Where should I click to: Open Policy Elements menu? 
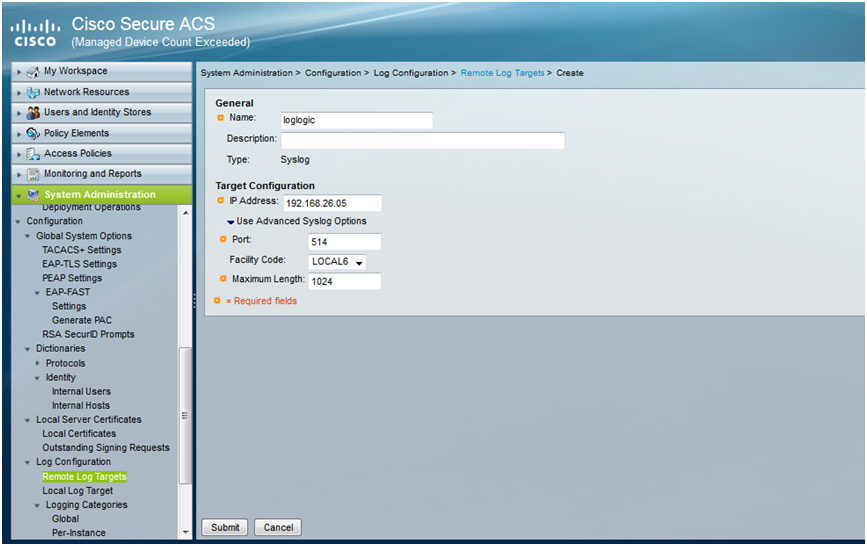coord(102,133)
